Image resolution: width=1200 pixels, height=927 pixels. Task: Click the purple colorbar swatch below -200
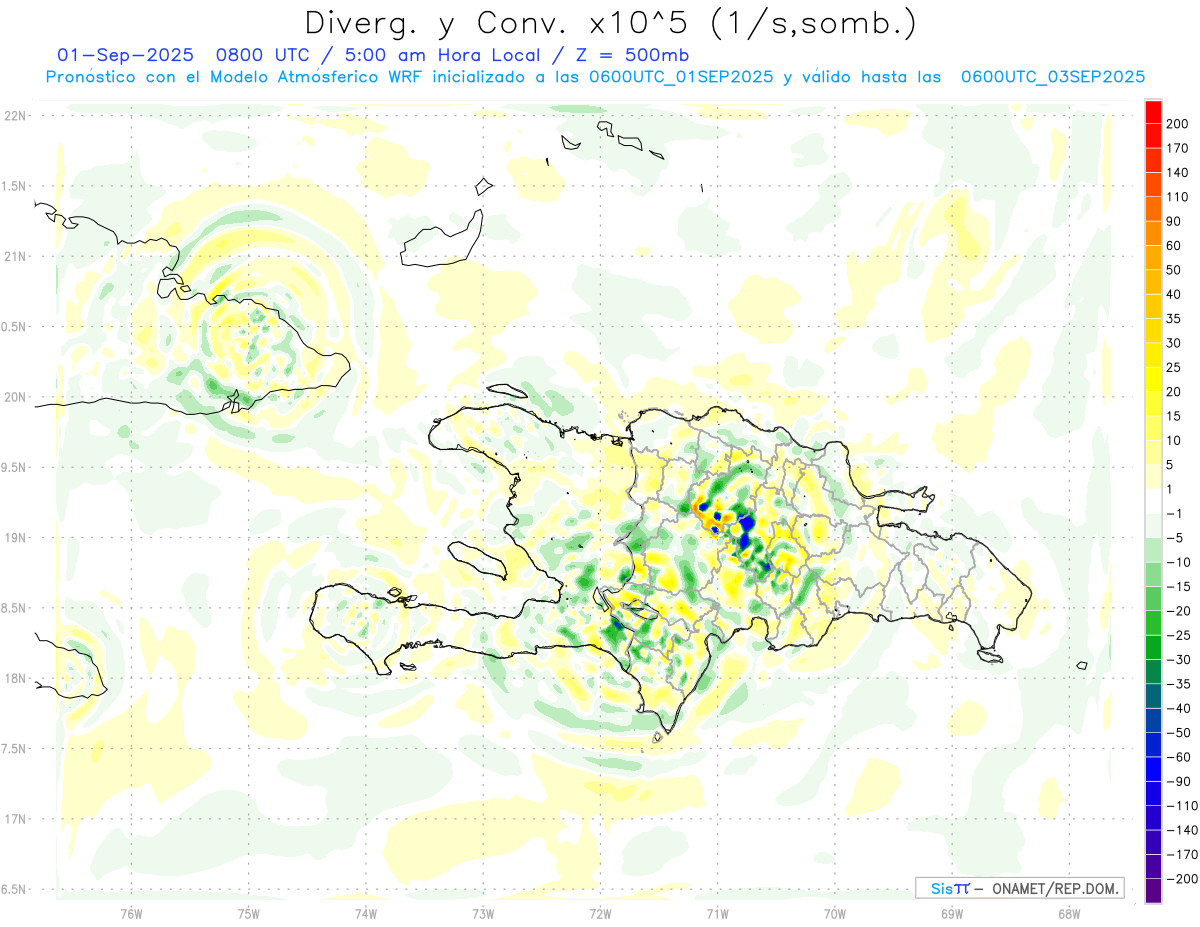coord(1153,892)
